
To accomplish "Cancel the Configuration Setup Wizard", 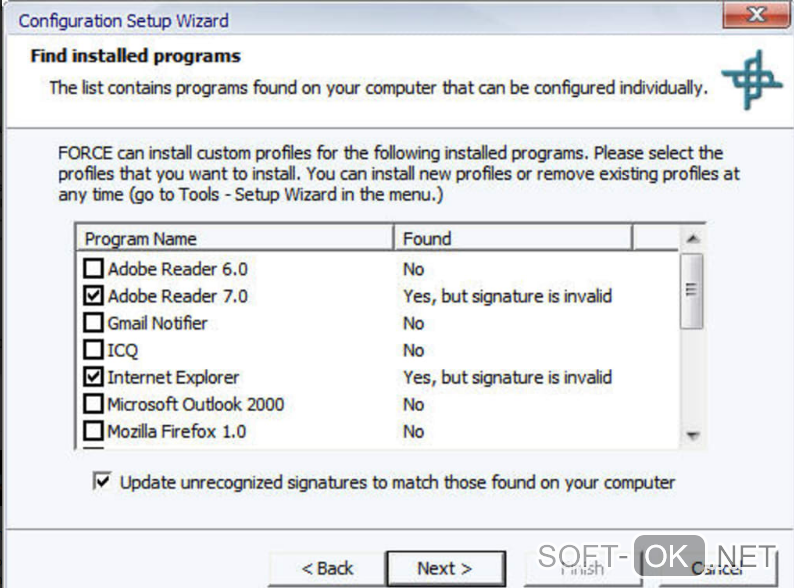I will click(x=717, y=568).
